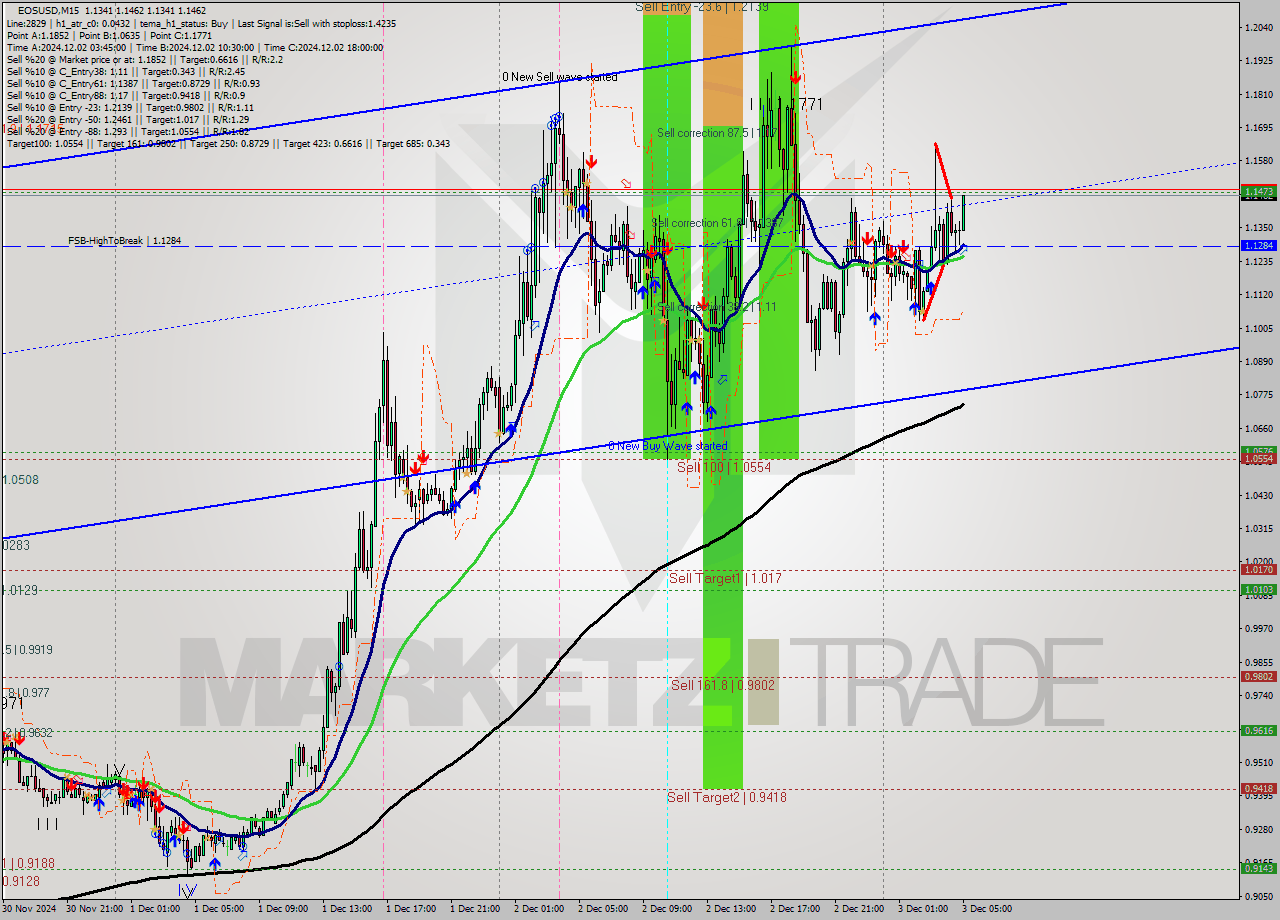
Task: Click the 'Time A:2024.12.02 03:45:00' line
Action: pyautogui.click(x=195, y=47)
